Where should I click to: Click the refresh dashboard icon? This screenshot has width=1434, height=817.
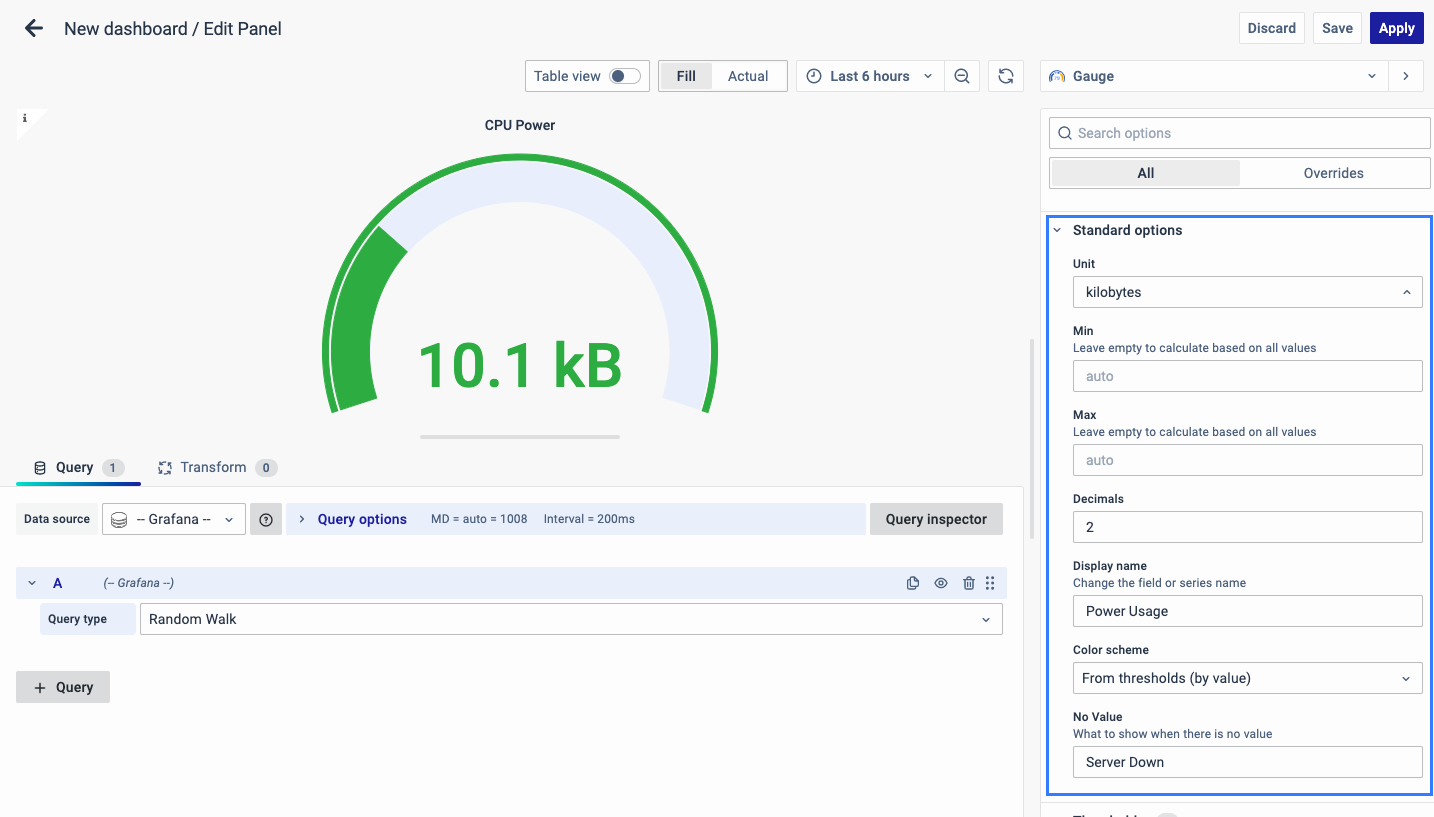tap(1006, 76)
